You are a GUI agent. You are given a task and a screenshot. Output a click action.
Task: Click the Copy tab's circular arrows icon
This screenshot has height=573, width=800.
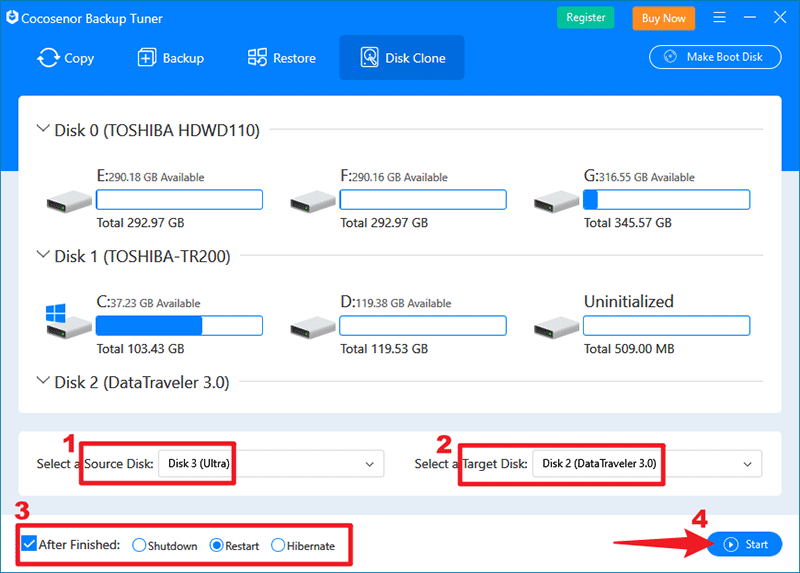[48, 58]
